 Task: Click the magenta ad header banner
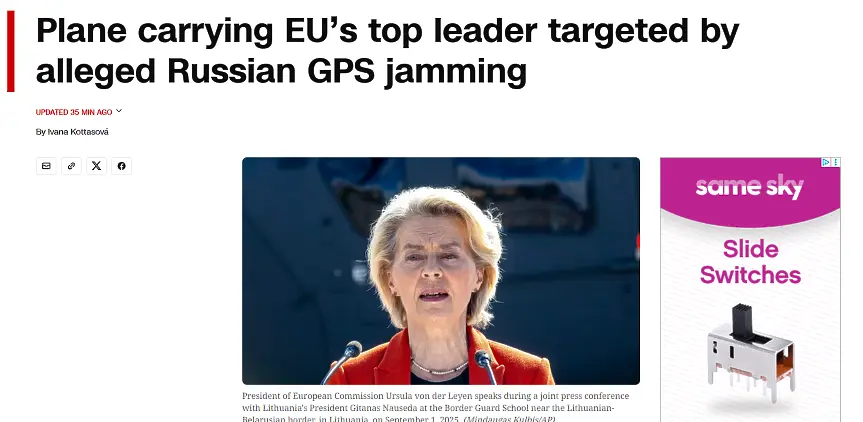[x=750, y=192]
